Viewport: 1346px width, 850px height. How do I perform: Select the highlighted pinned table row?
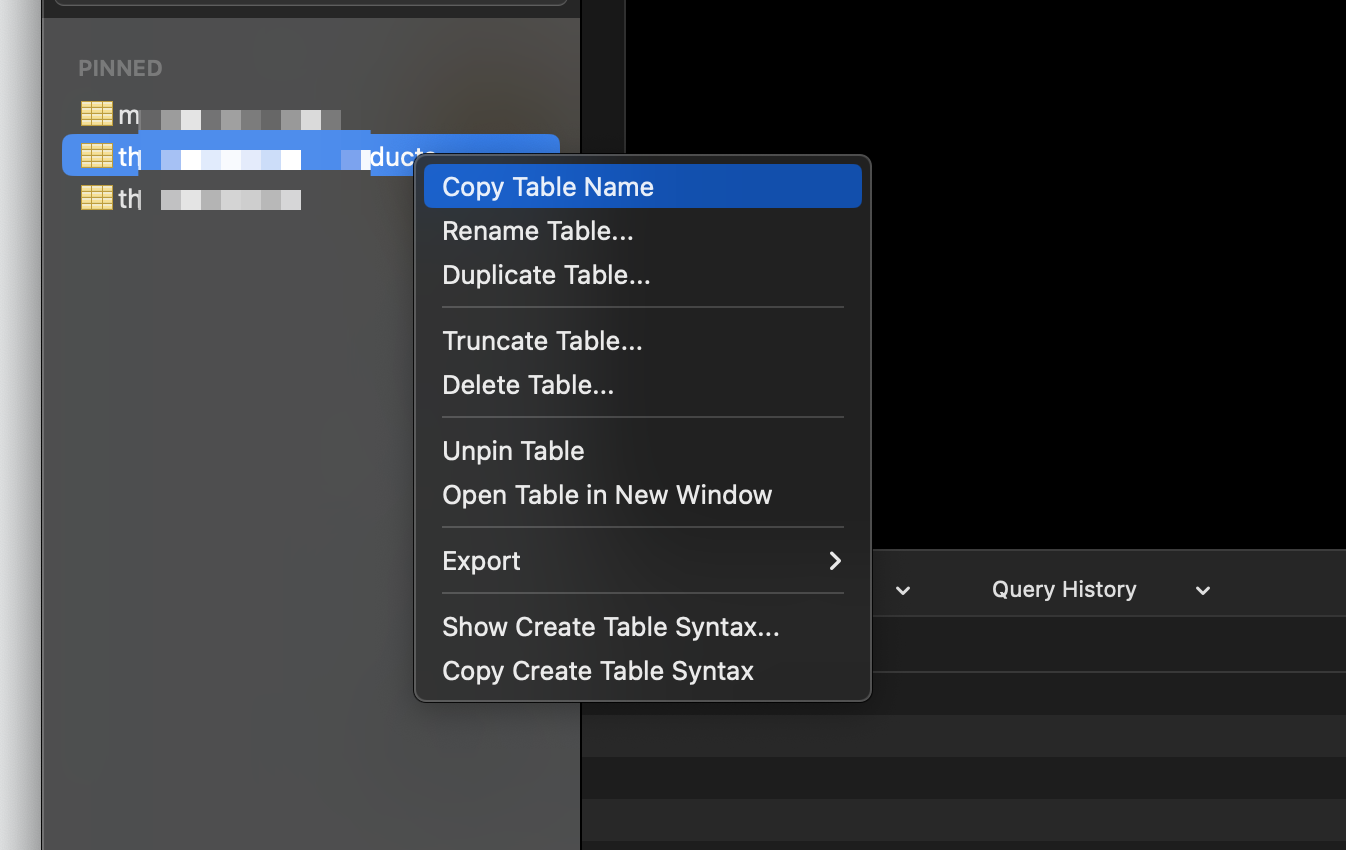250,156
